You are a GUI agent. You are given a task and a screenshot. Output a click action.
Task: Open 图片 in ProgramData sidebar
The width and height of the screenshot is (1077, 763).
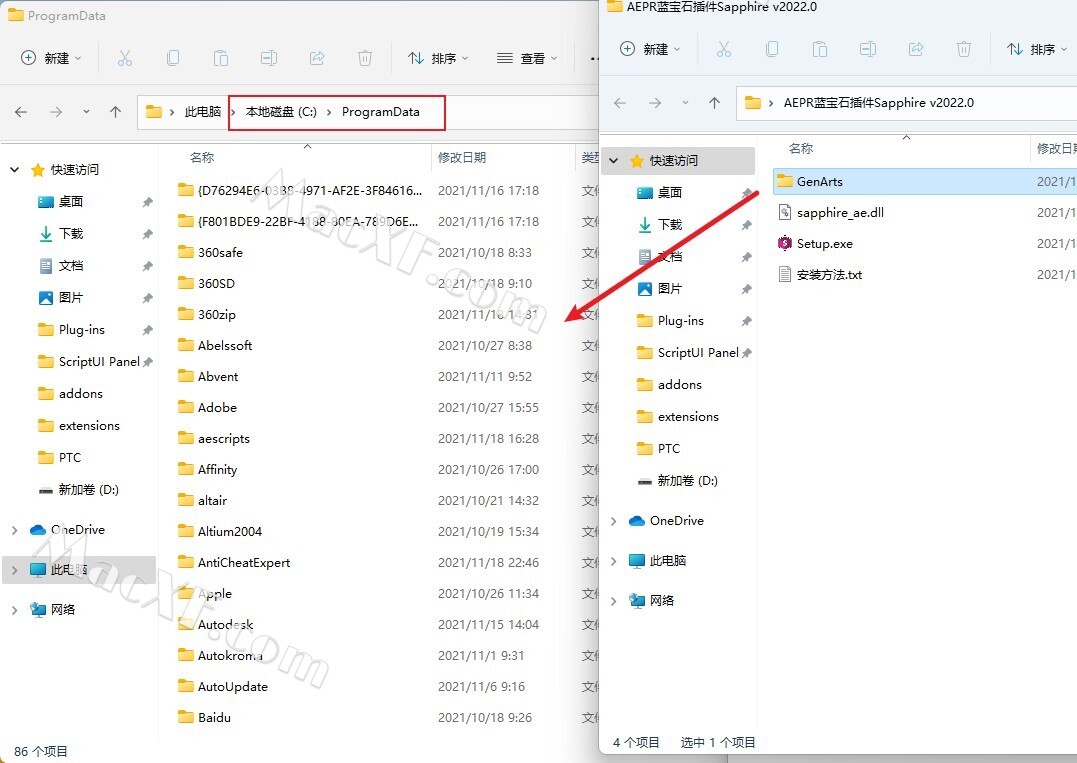click(x=71, y=297)
